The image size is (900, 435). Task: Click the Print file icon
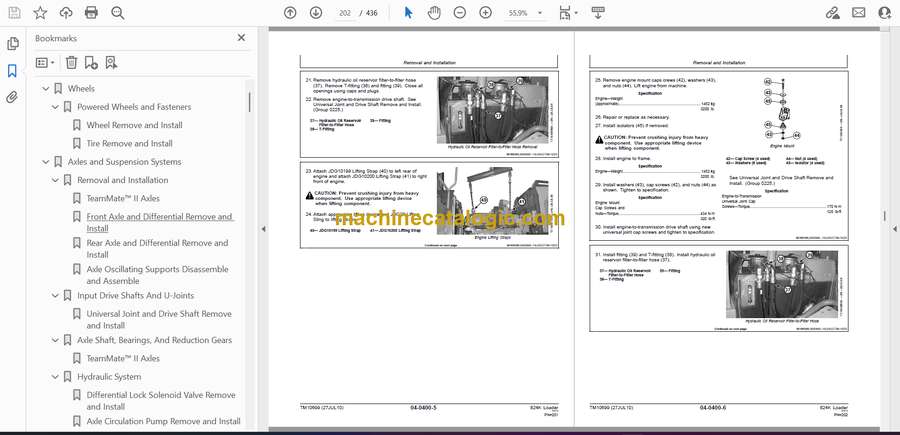(x=92, y=13)
